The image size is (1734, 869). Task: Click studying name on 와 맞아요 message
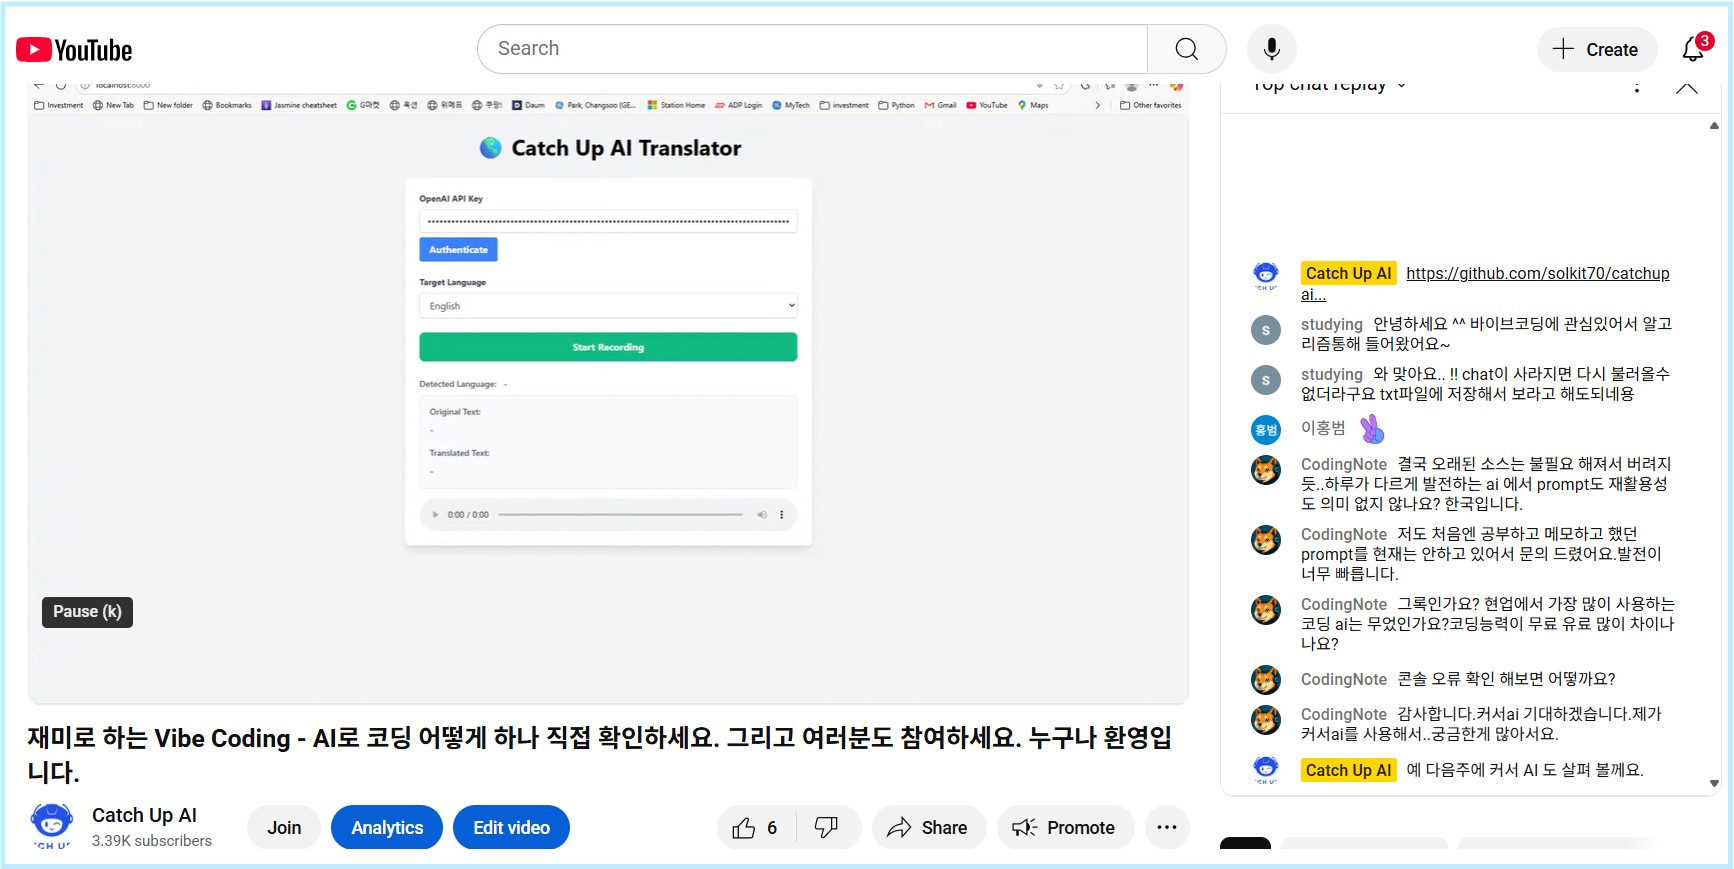point(1331,374)
